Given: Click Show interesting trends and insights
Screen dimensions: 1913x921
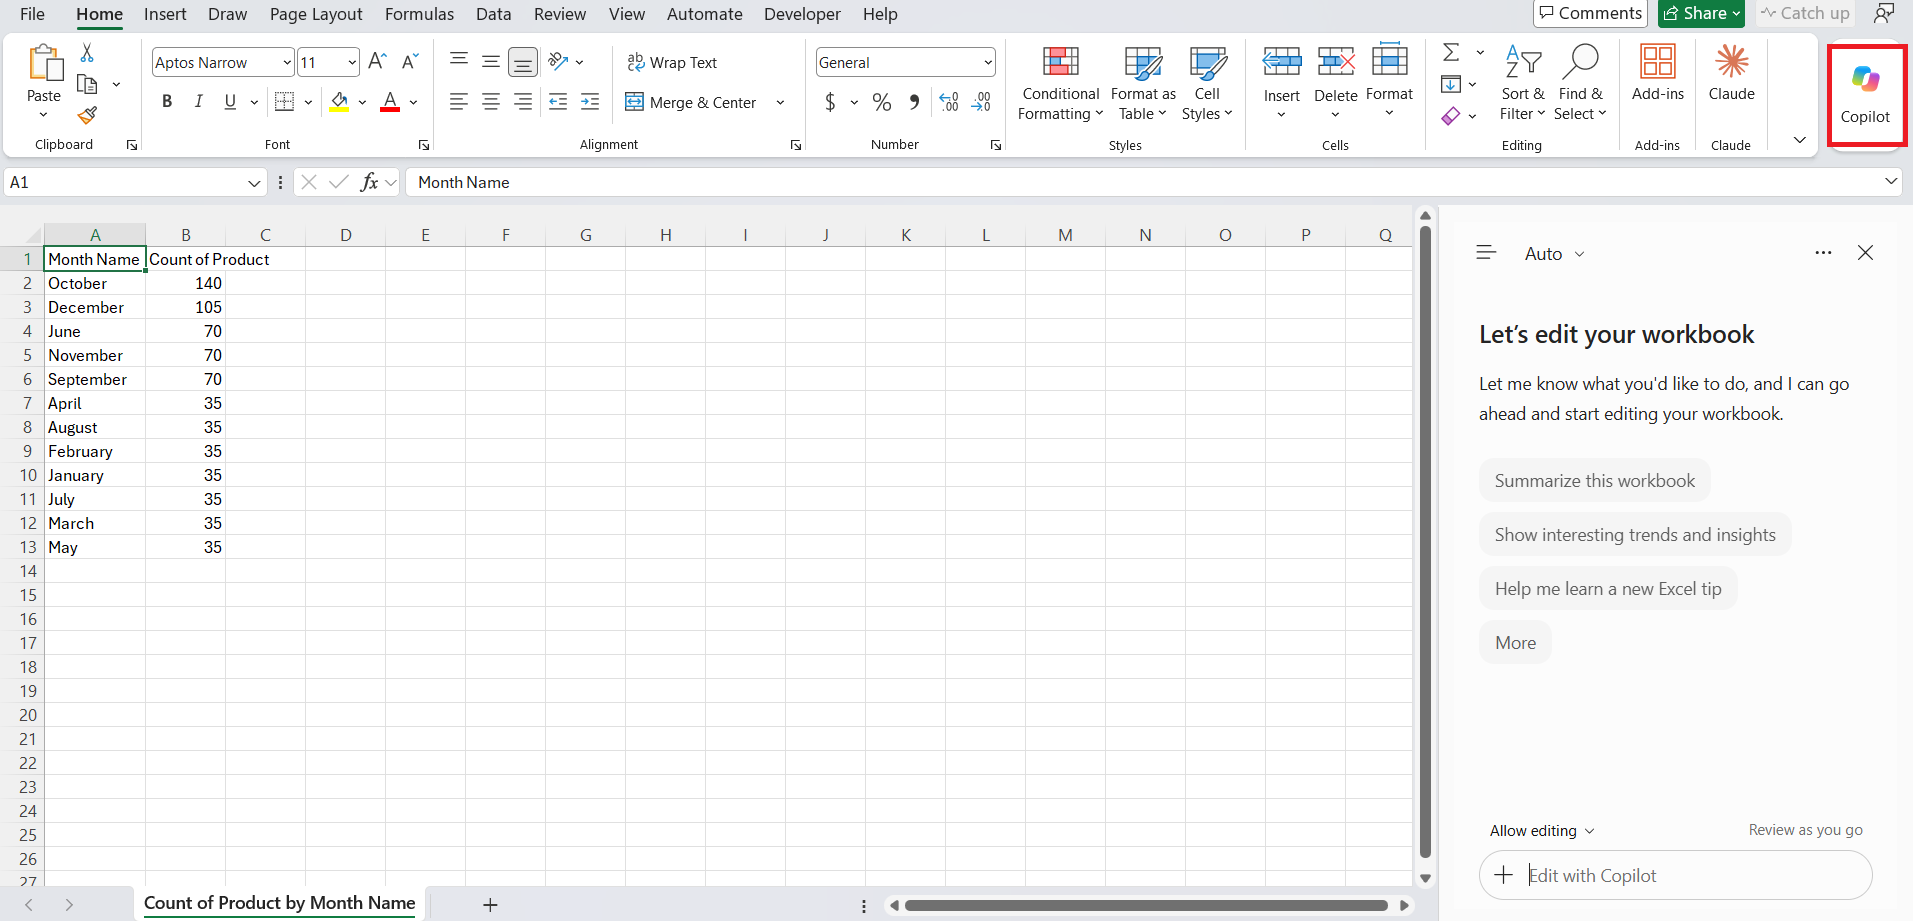Looking at the screenshot, I should tap(1635, 535).
